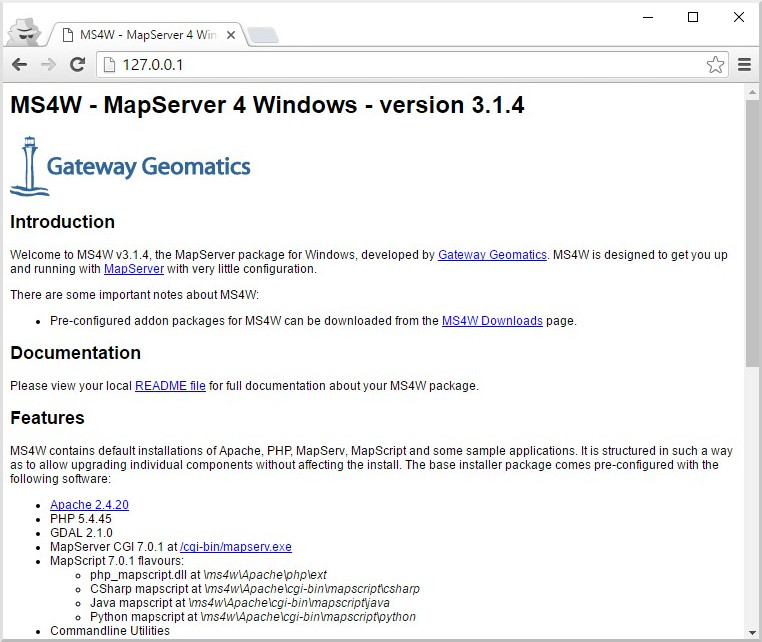
Task: Click the forward navigation arrow
Action: [x=48, y=65]
